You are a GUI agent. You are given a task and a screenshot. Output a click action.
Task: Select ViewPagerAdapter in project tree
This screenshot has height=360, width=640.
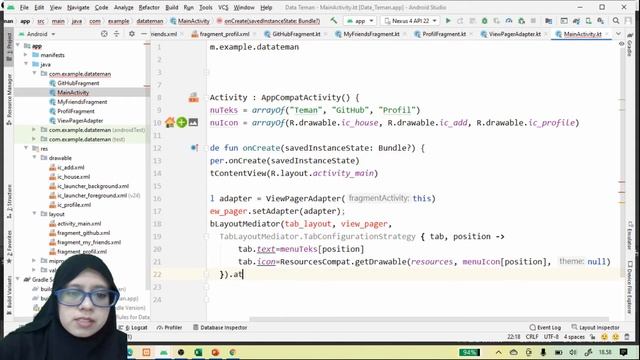point(80,120)
